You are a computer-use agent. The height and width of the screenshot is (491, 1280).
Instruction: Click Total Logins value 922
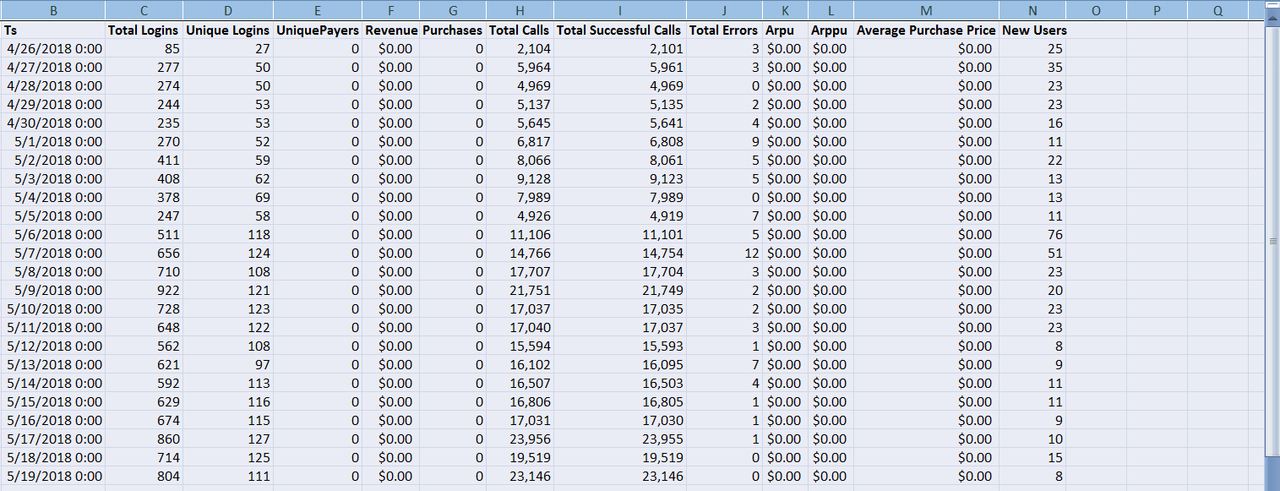click(145, 290)
